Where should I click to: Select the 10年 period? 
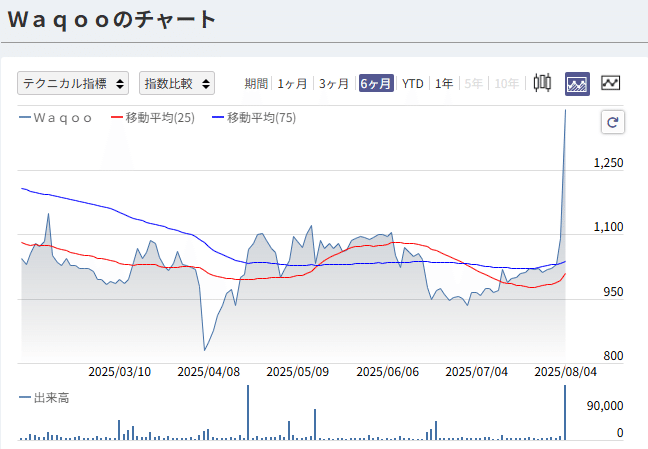pos(507,84)
